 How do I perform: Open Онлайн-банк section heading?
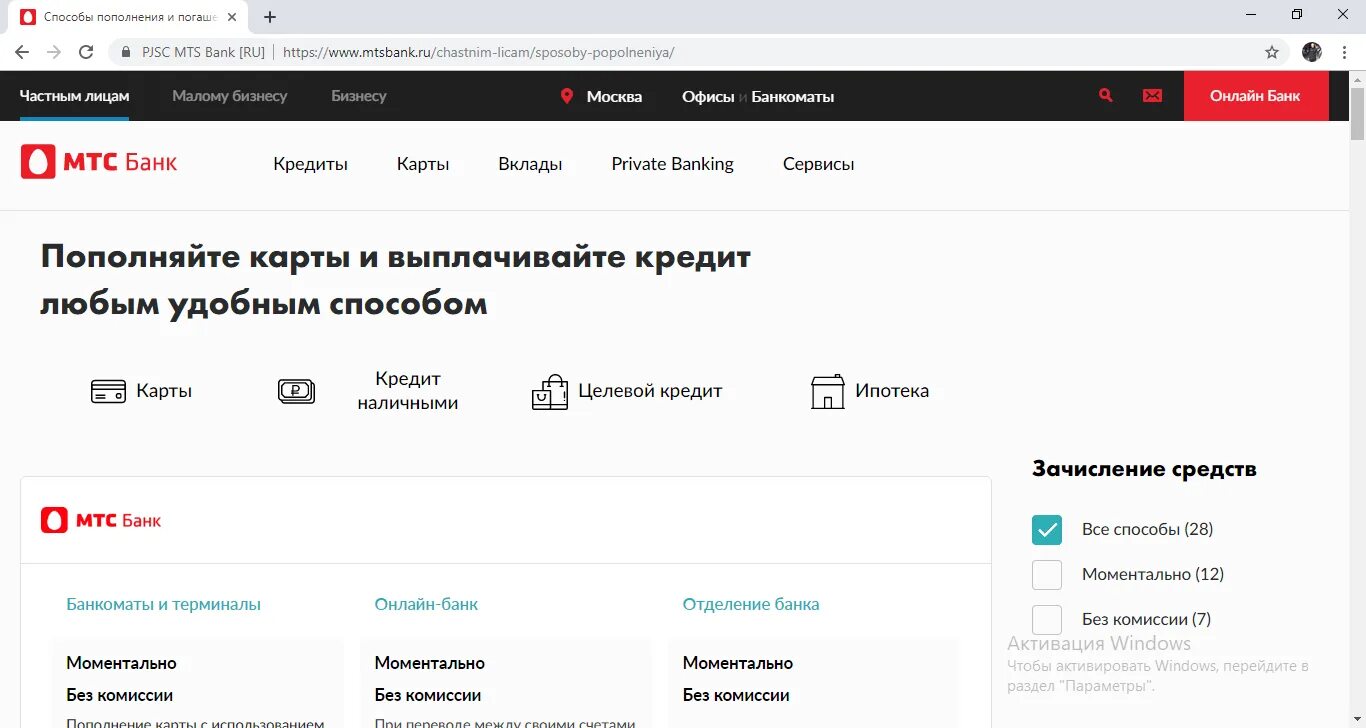coord(426,604)
